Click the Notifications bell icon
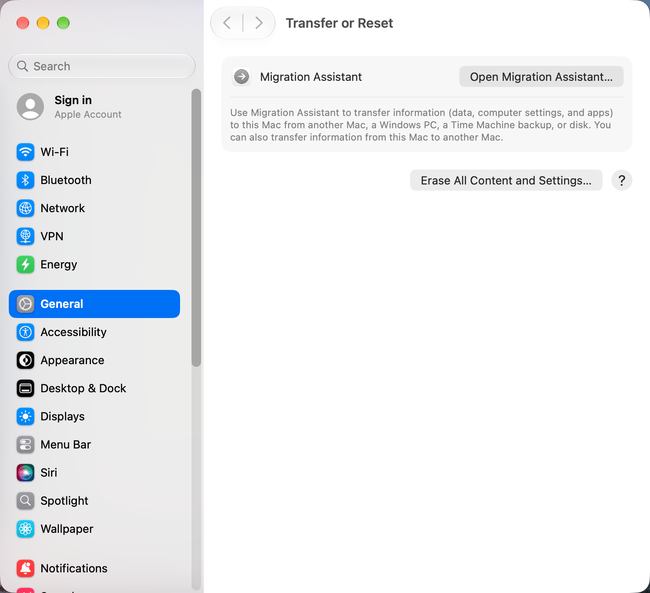Screen dimensions: 650x593 (x=25, y=568)
